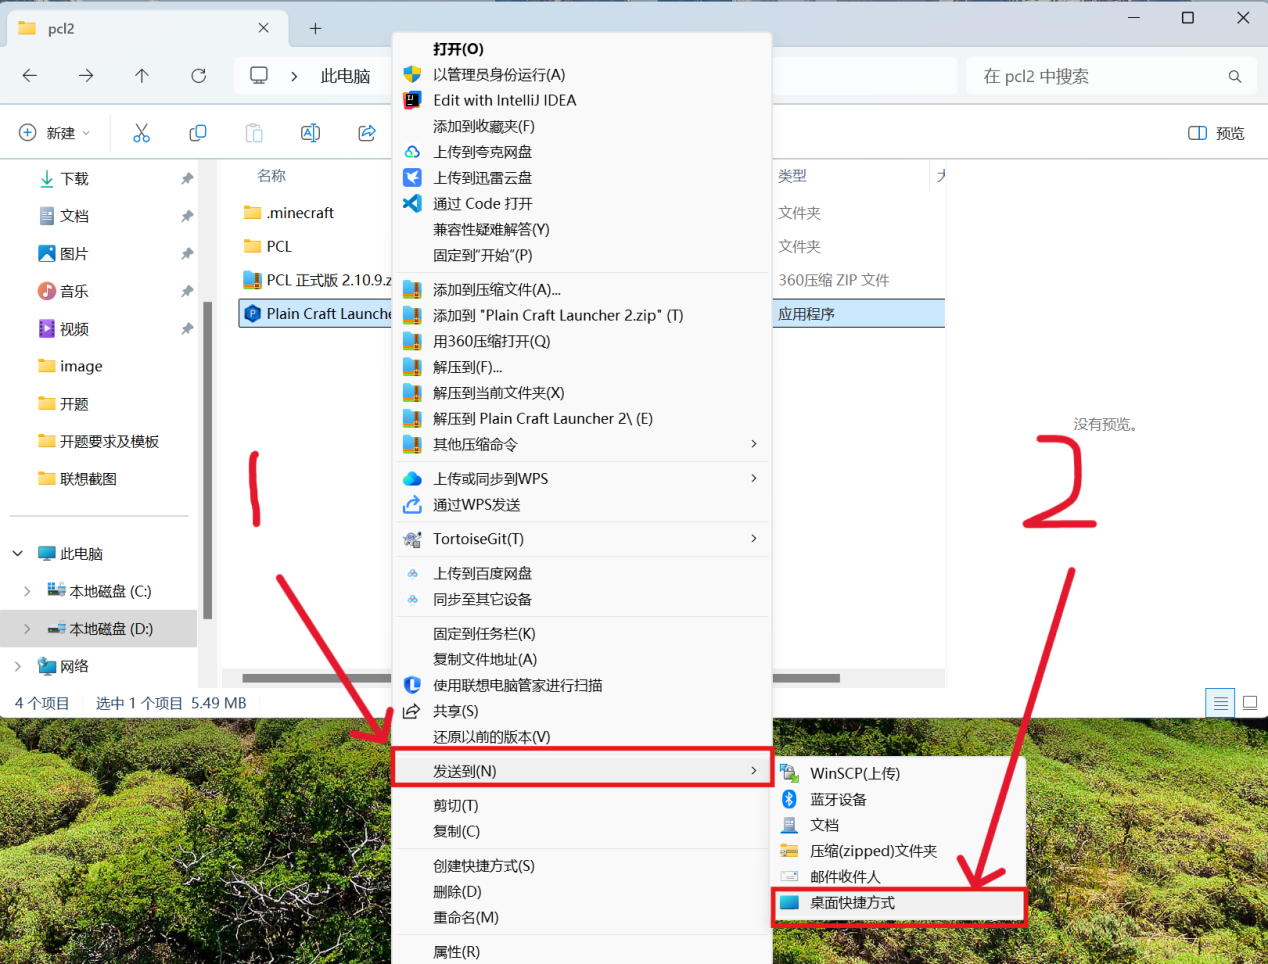Click the Copy icon in the toolbar
Image resolution: width=1268 pixels, height=964 pixels.
click(x=197, y=132)
